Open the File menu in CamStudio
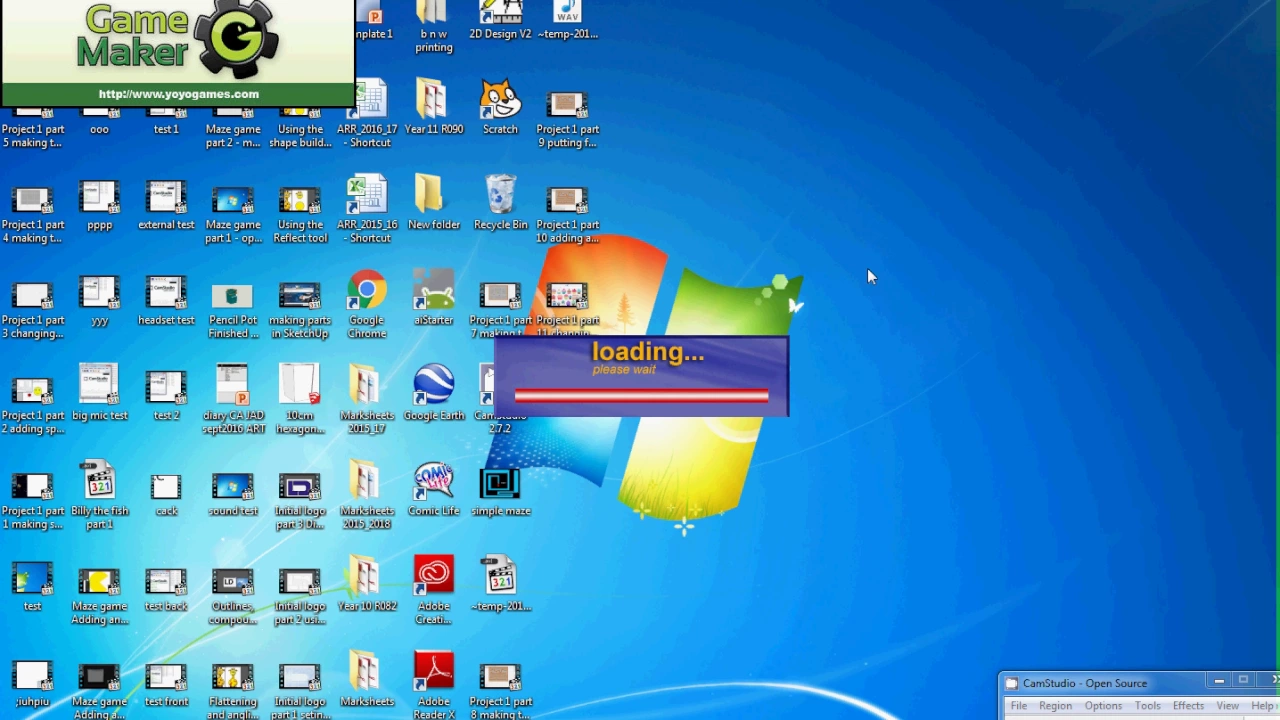1280x720 pixels. coord(1018,706)
